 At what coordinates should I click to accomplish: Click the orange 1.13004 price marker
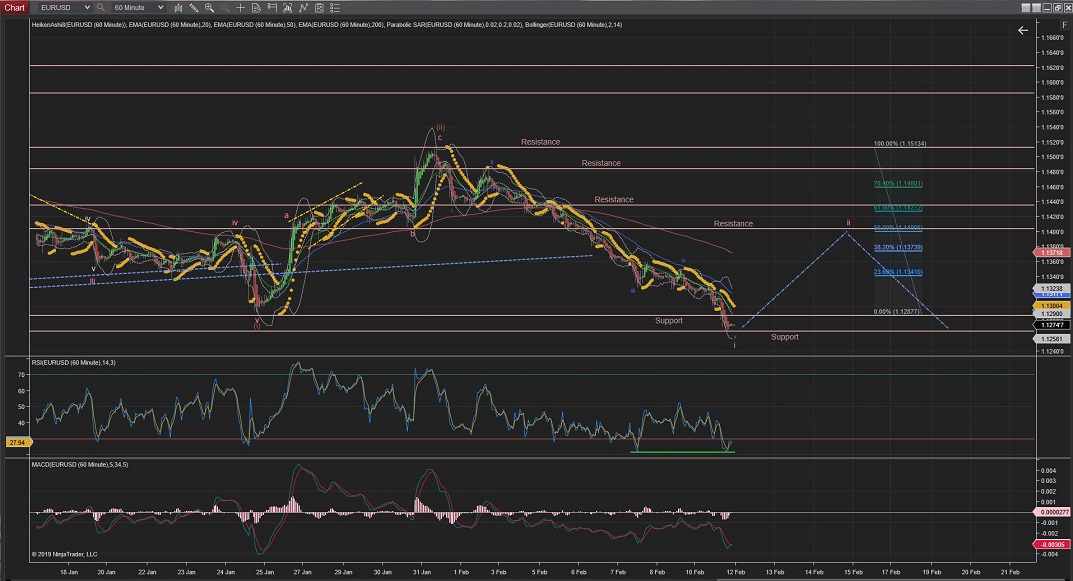click(1054, 306)
